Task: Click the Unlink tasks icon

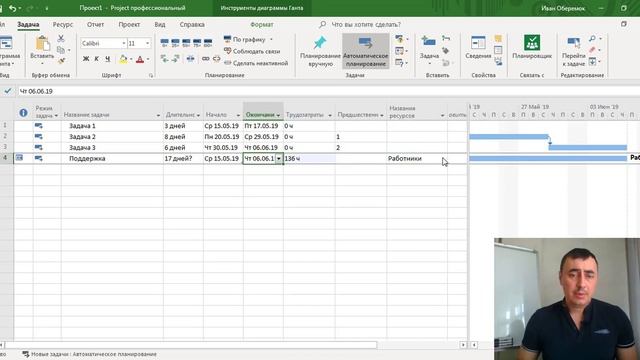Action: (216, 59)
